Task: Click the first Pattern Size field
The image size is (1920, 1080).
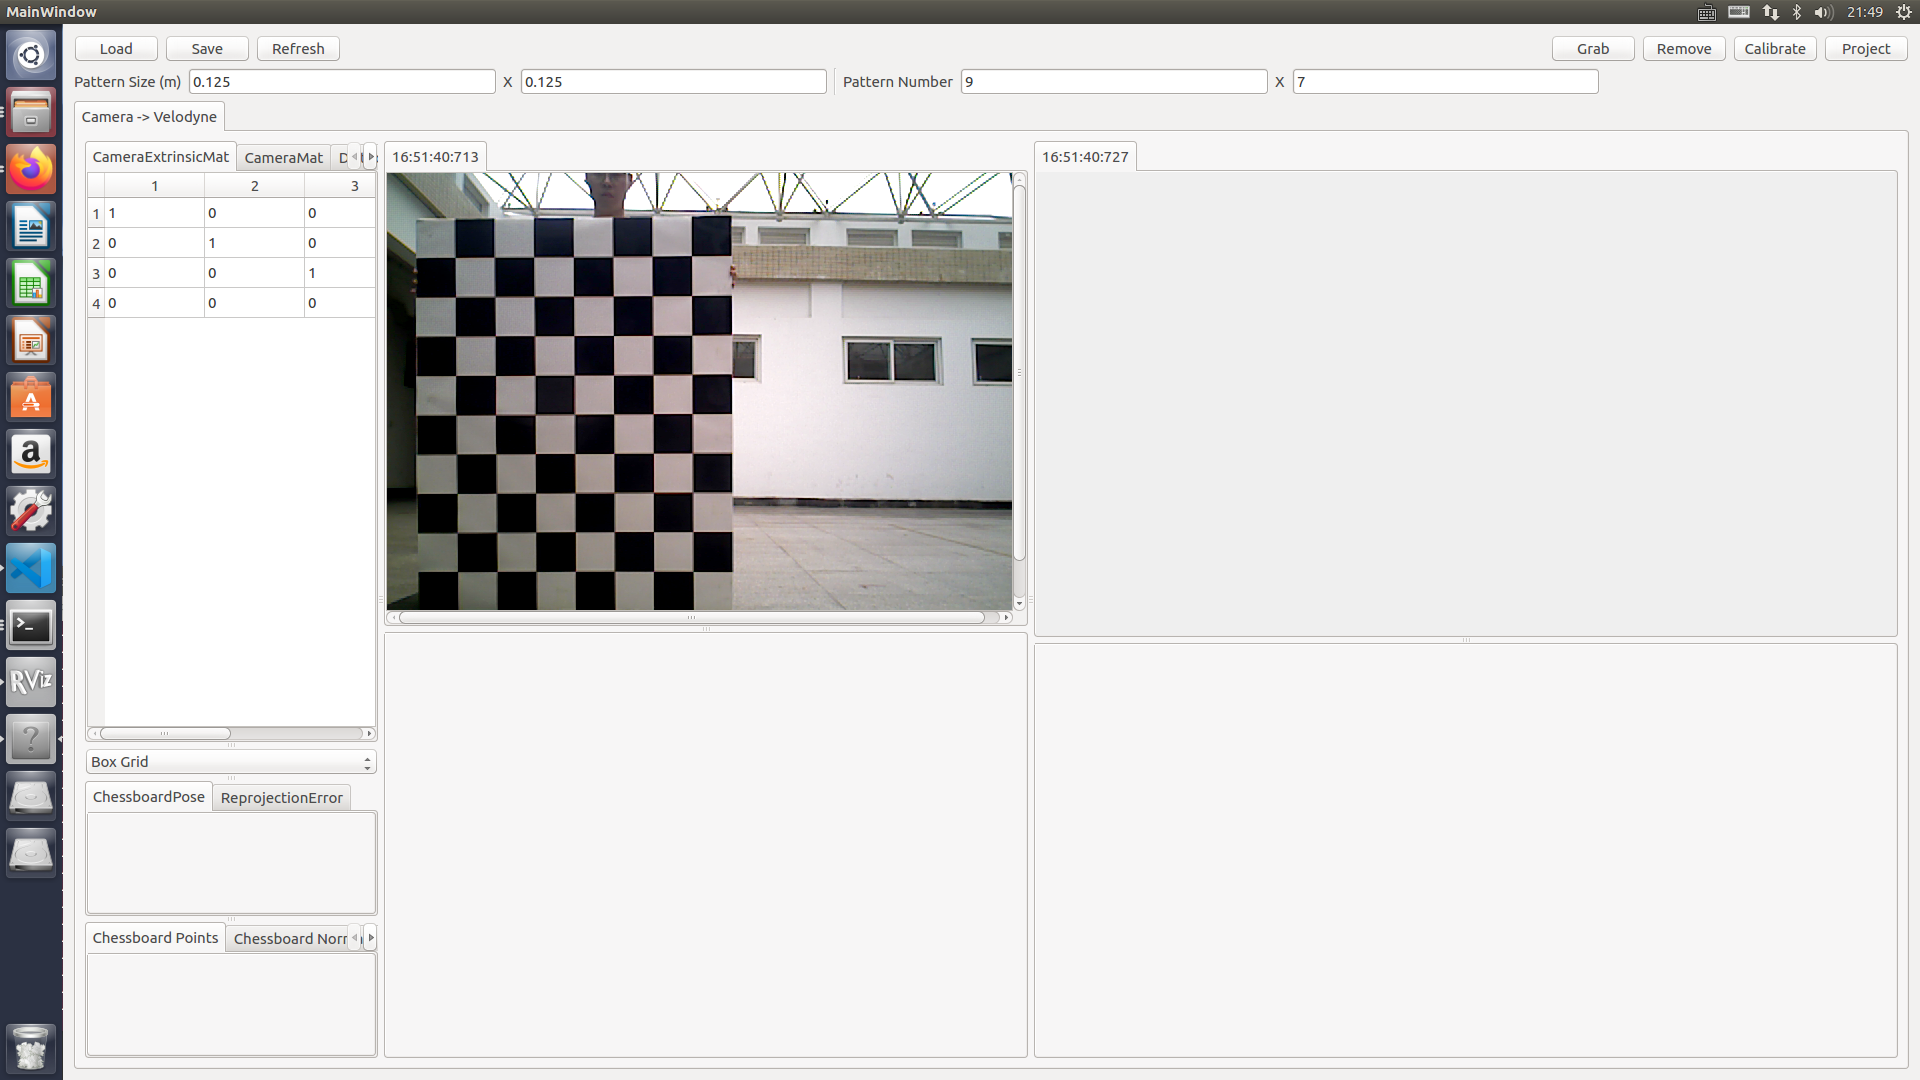Action: tap(341, 82)
